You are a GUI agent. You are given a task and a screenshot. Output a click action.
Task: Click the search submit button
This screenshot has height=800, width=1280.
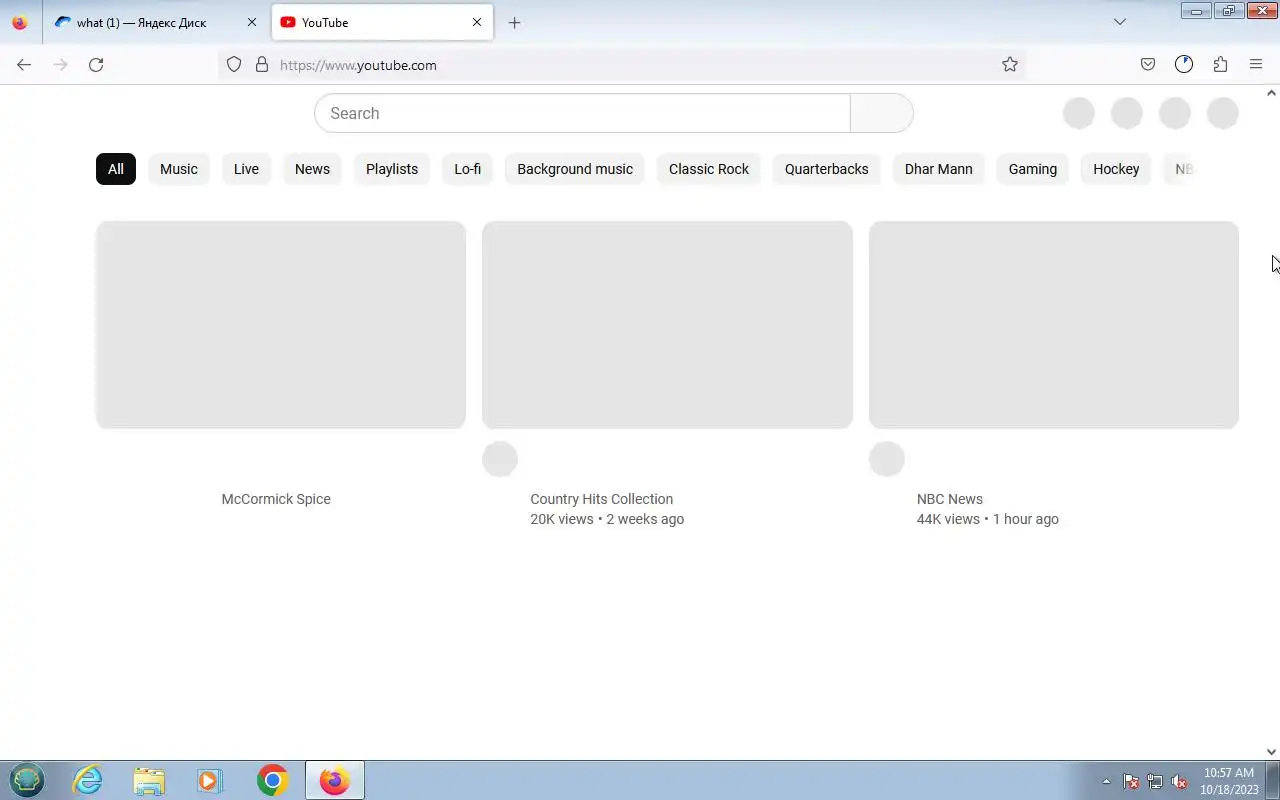click(x=881, y=113)
